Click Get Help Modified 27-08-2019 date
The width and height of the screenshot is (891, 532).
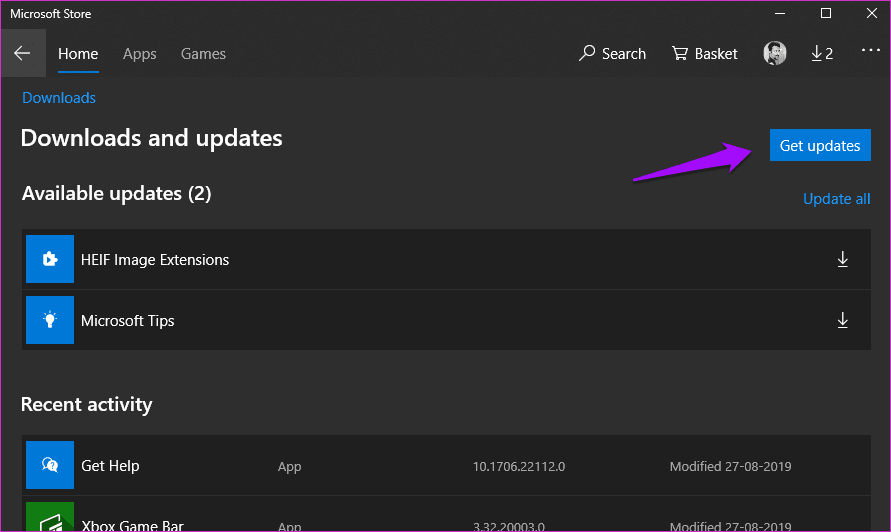click(730, 467)
